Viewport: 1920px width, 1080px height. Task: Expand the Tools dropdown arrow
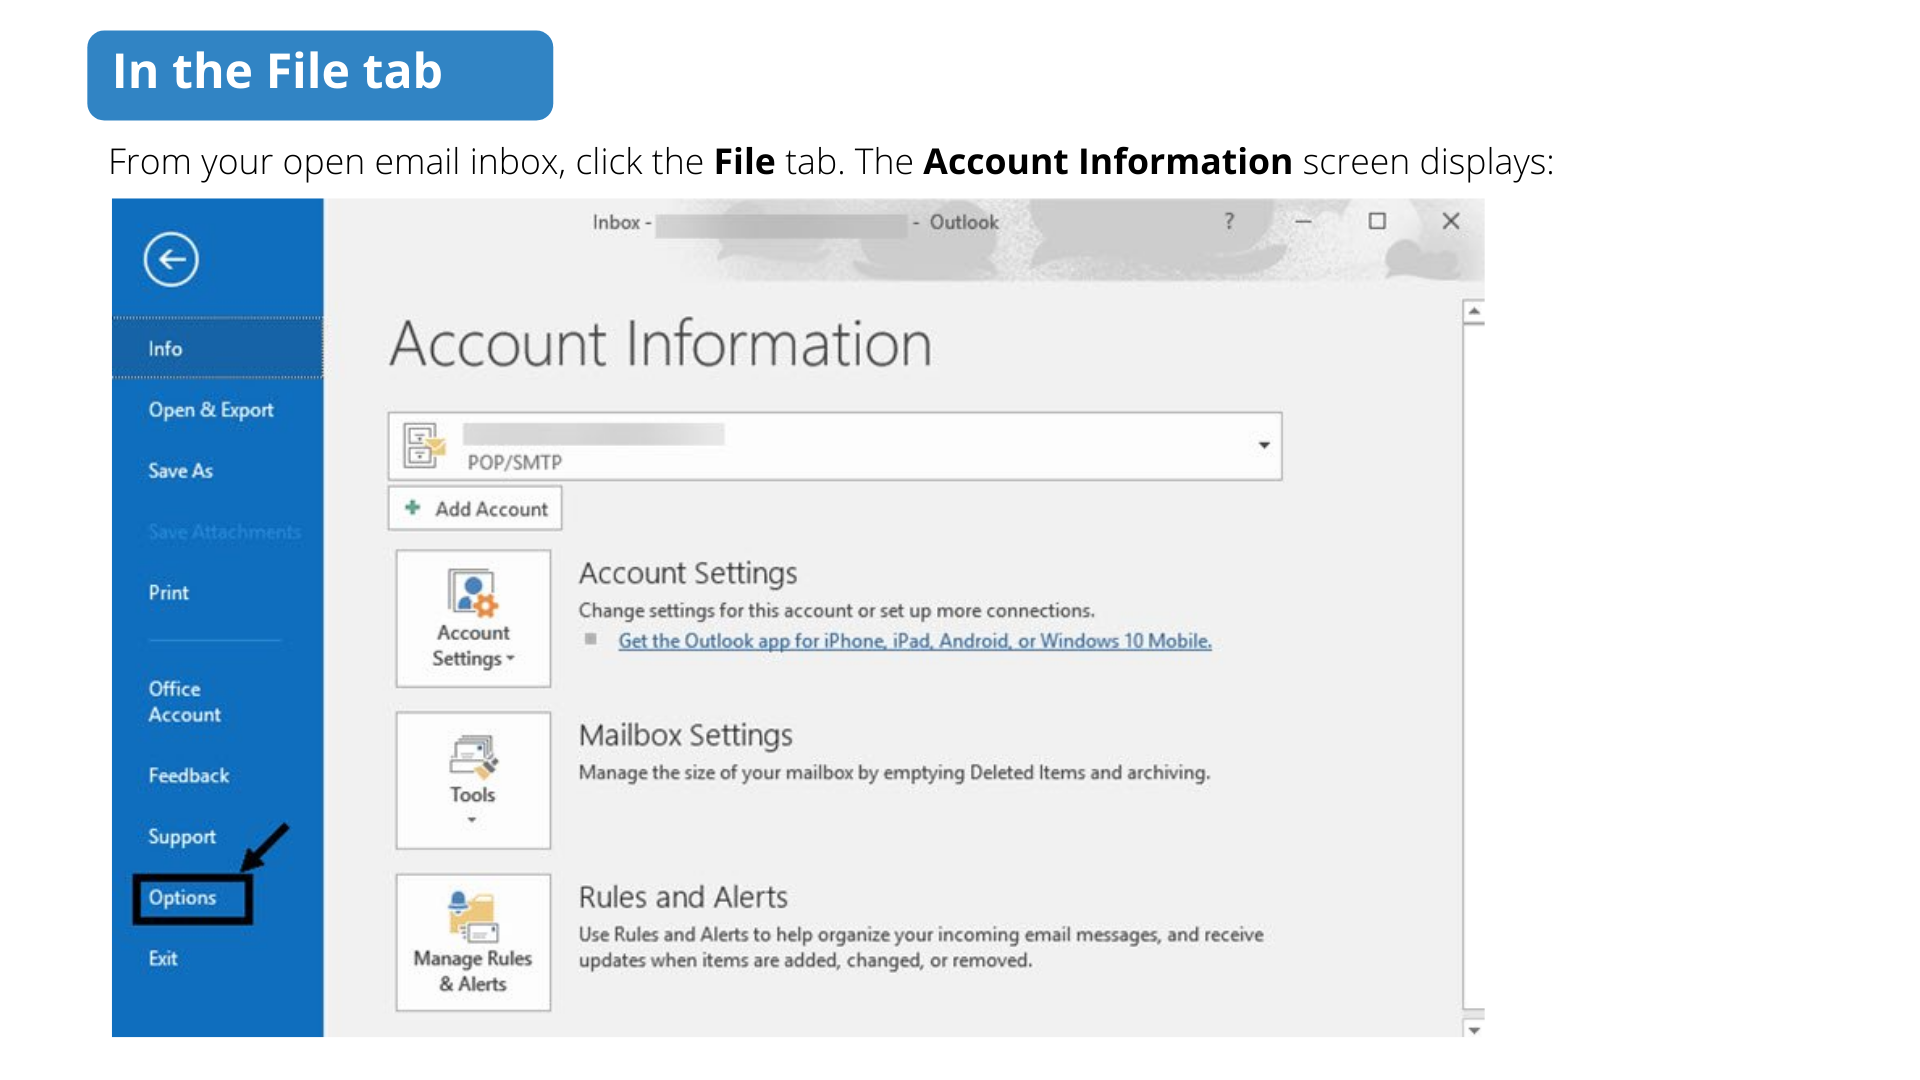click(x=472, y=821)
